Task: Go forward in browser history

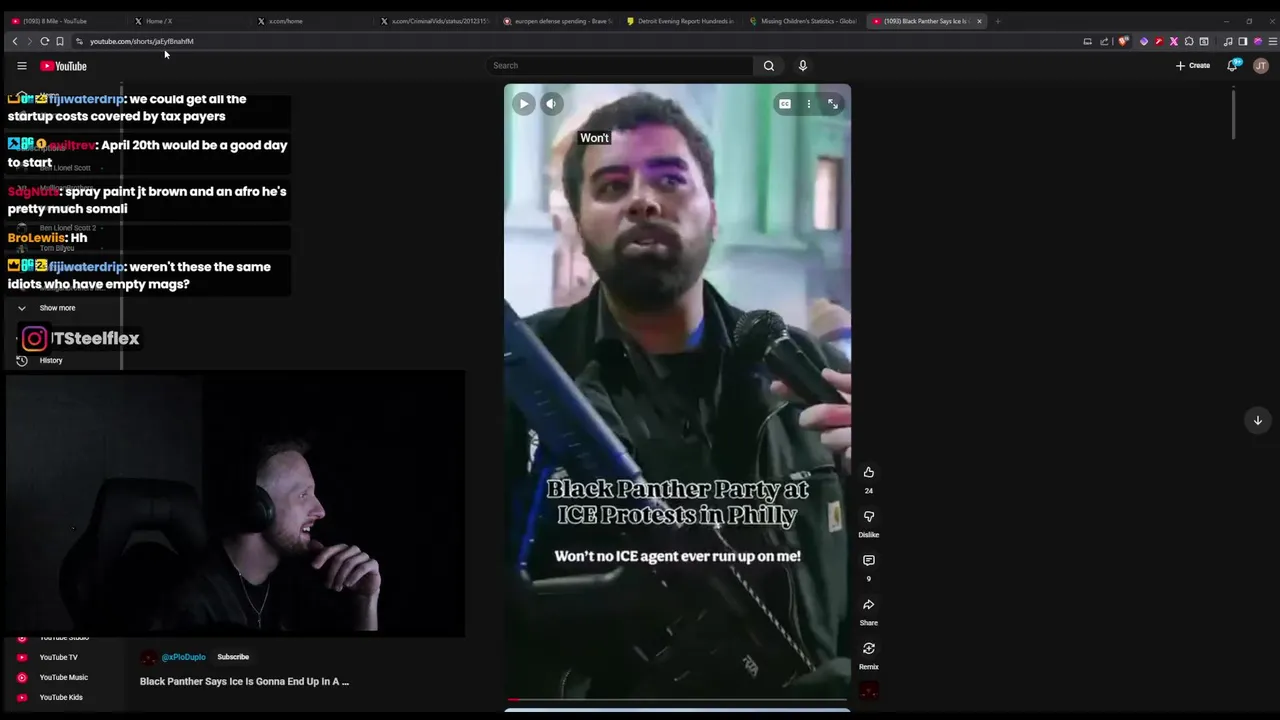Action: (29, 41)
